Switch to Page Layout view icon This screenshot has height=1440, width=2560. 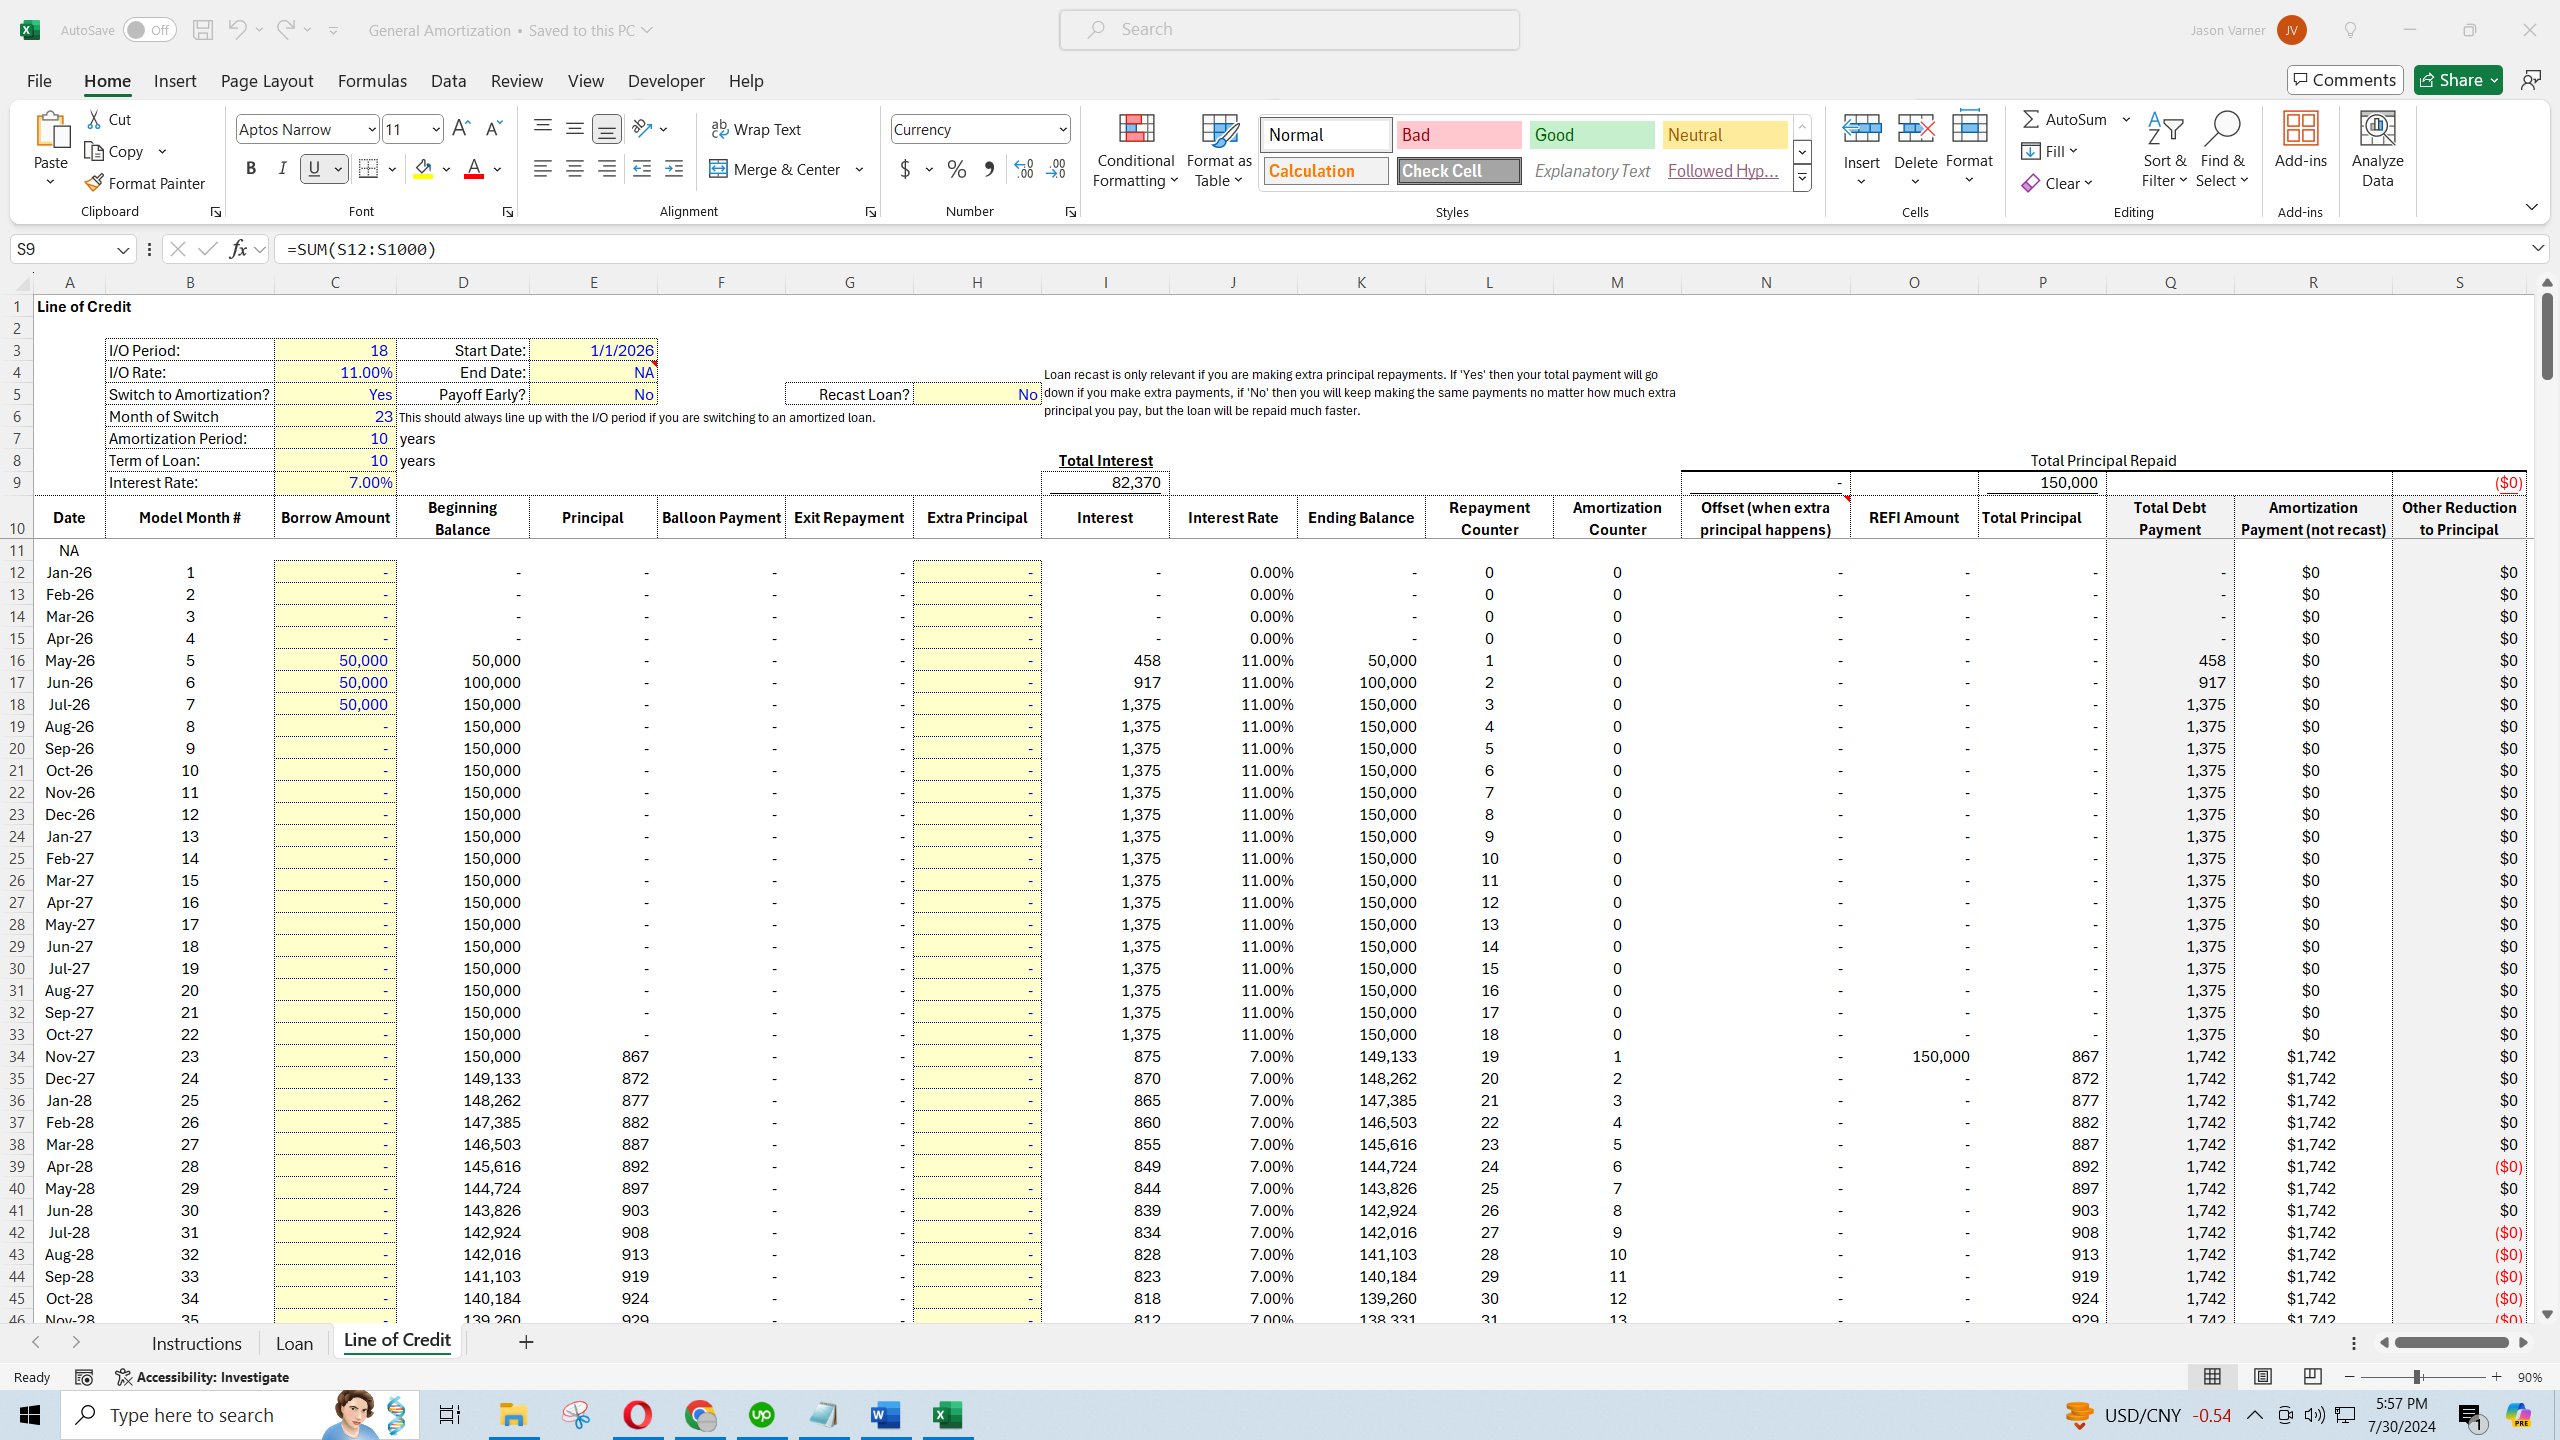[x=2263, y=1377]
